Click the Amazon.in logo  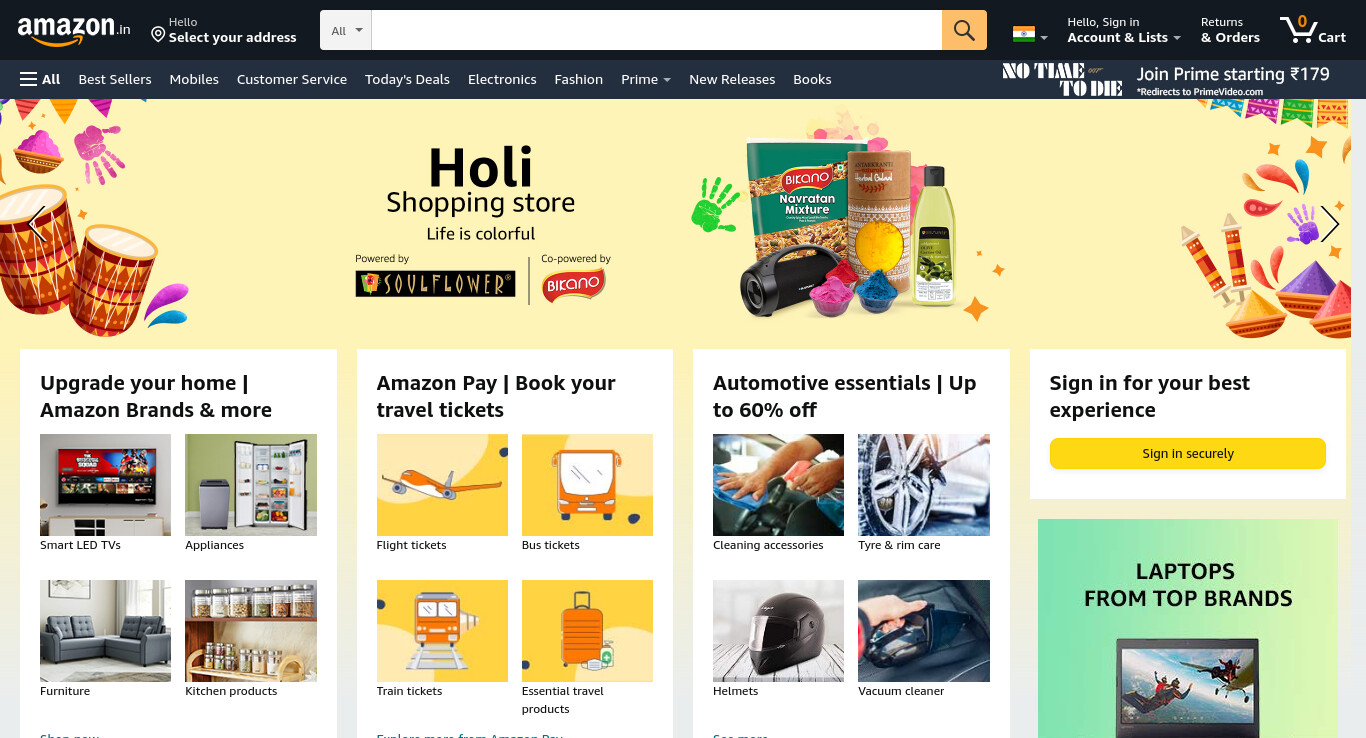click(74, 30)
